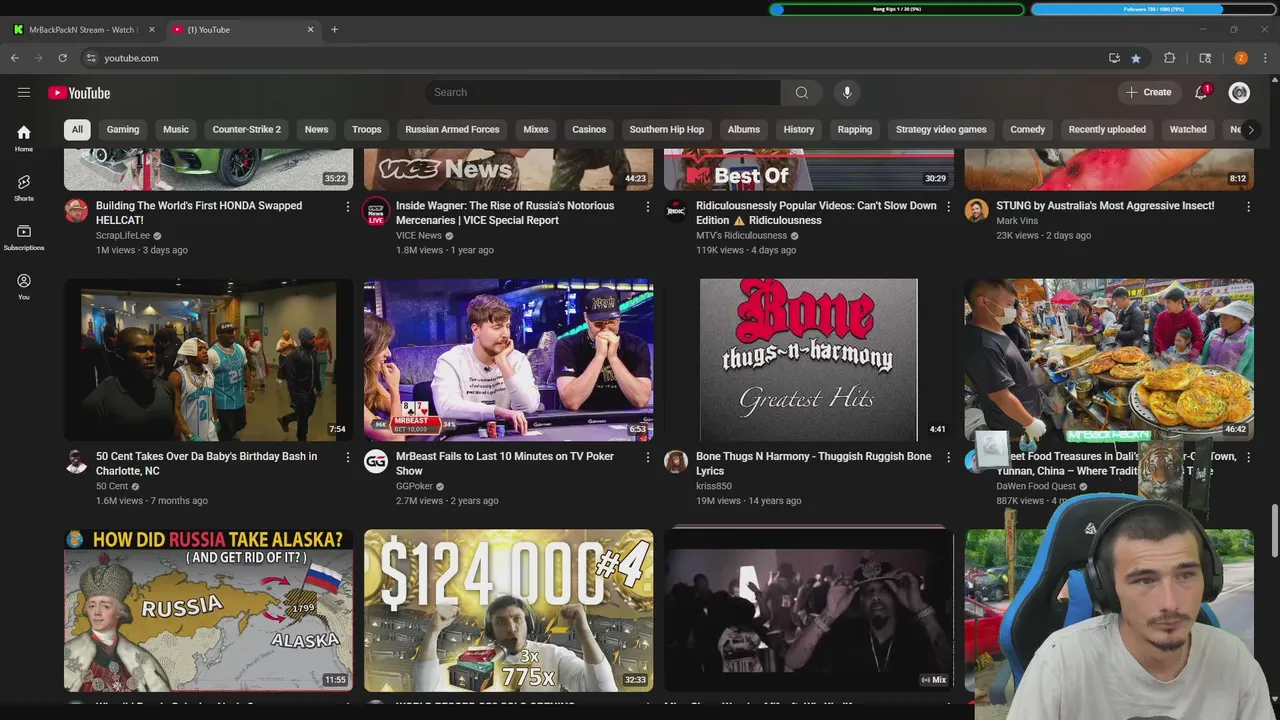Play the $124,000 #4 thumbnail

(508, 610)
